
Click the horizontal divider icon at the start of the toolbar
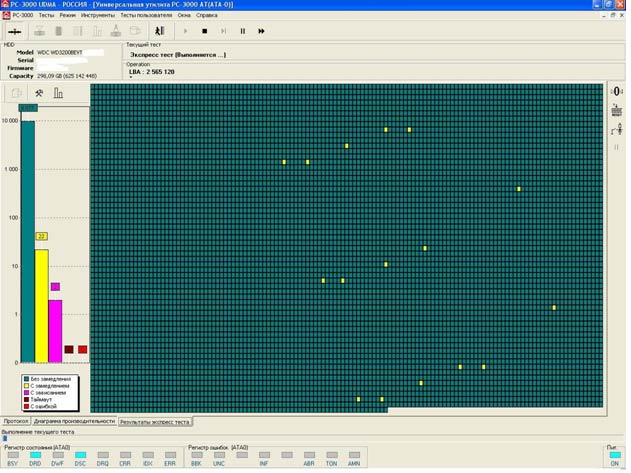(15, 31)
